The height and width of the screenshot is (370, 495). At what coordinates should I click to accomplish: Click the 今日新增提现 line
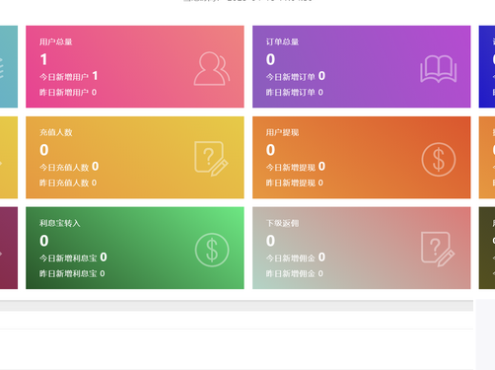point(295,167)
